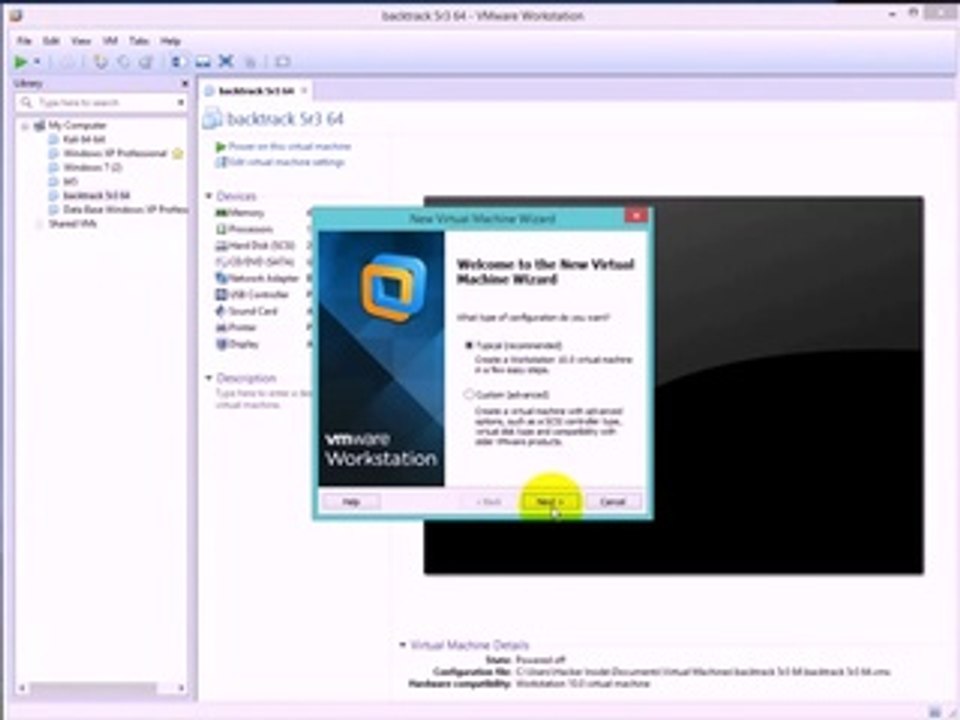Click the Description text entry area
Image resolution: width=960 pixels, height=720 pixels.
[x=263, y=399]
